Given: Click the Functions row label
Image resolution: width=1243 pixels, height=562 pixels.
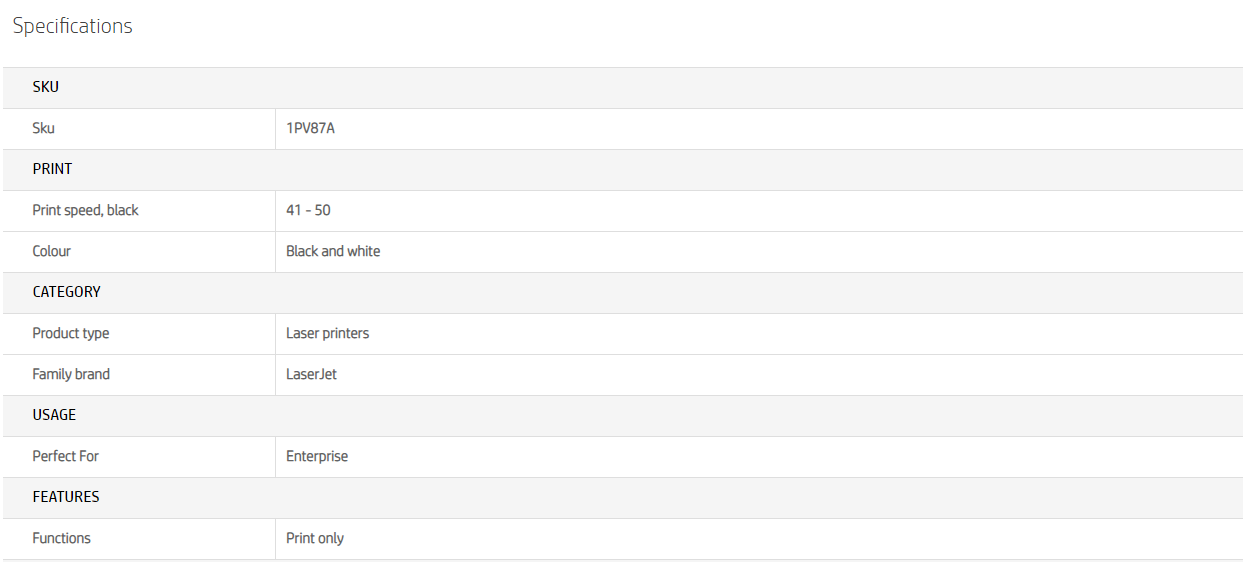Looking at the screenshot, I should pos(61,538).
